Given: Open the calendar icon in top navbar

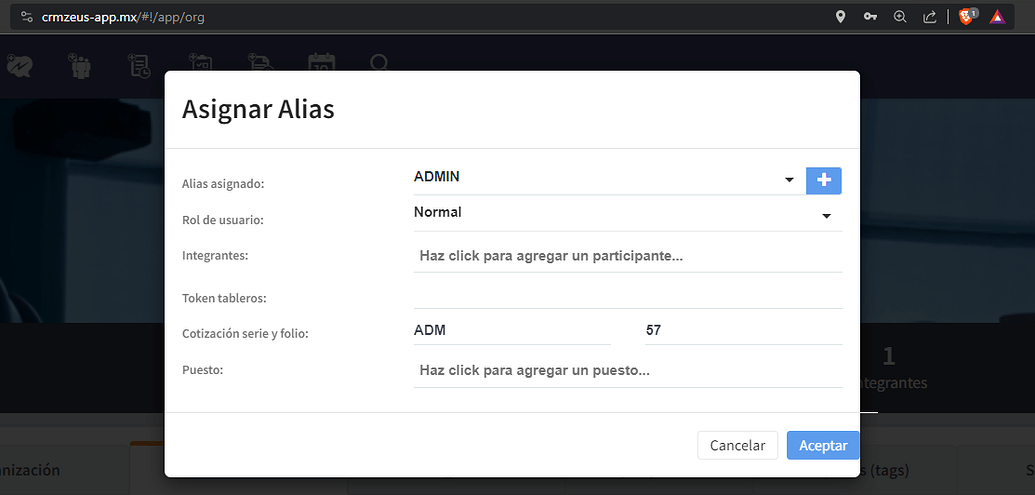Looking at the screenshot, I should pos(321,66).
